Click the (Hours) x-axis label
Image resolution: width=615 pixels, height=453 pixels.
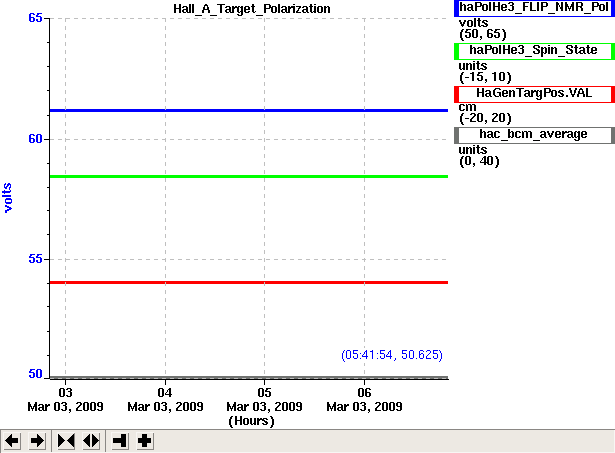(x=251, y=421)
